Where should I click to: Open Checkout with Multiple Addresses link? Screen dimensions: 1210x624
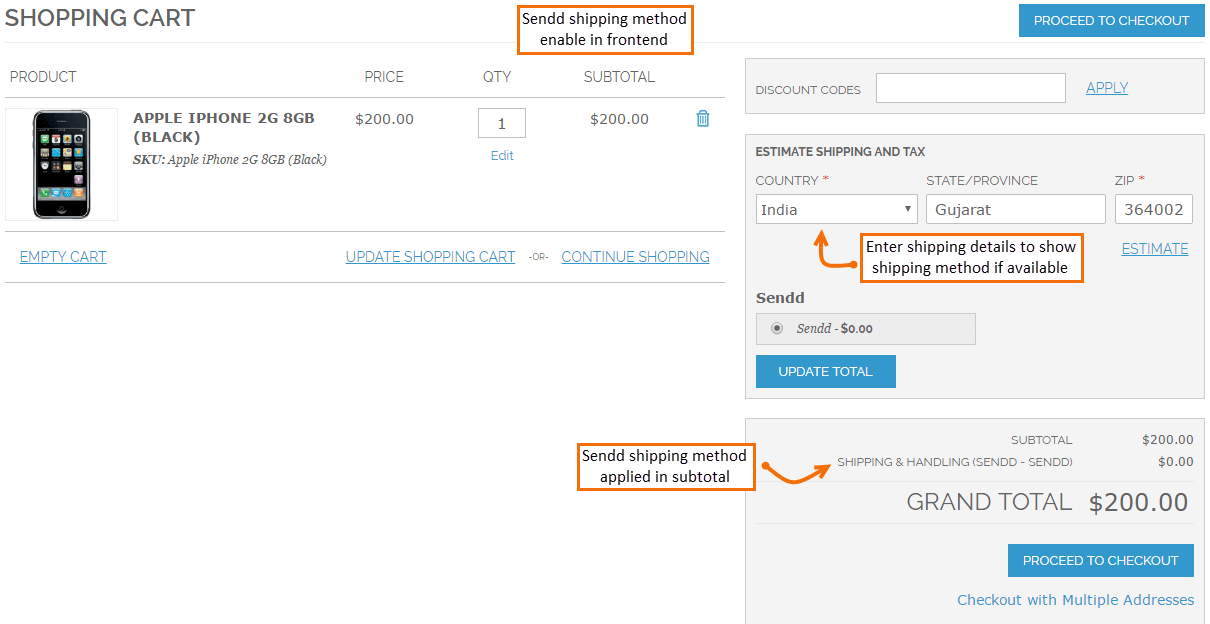click(x=1076, y=600)
